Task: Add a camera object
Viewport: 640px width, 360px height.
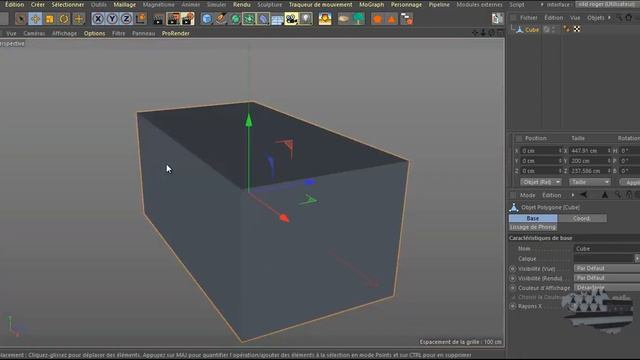Action: pos(291,19)
